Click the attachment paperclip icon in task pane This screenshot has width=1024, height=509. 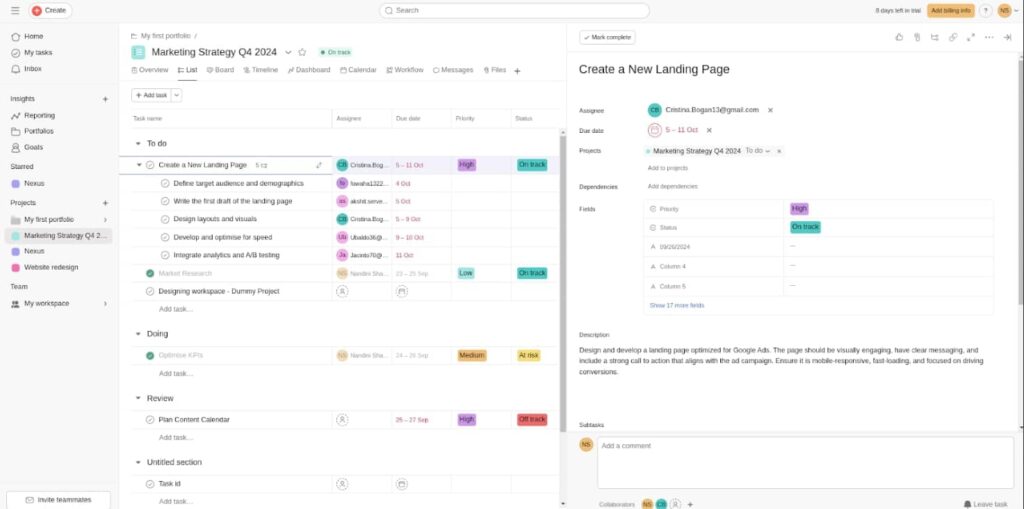coord(917,37)
